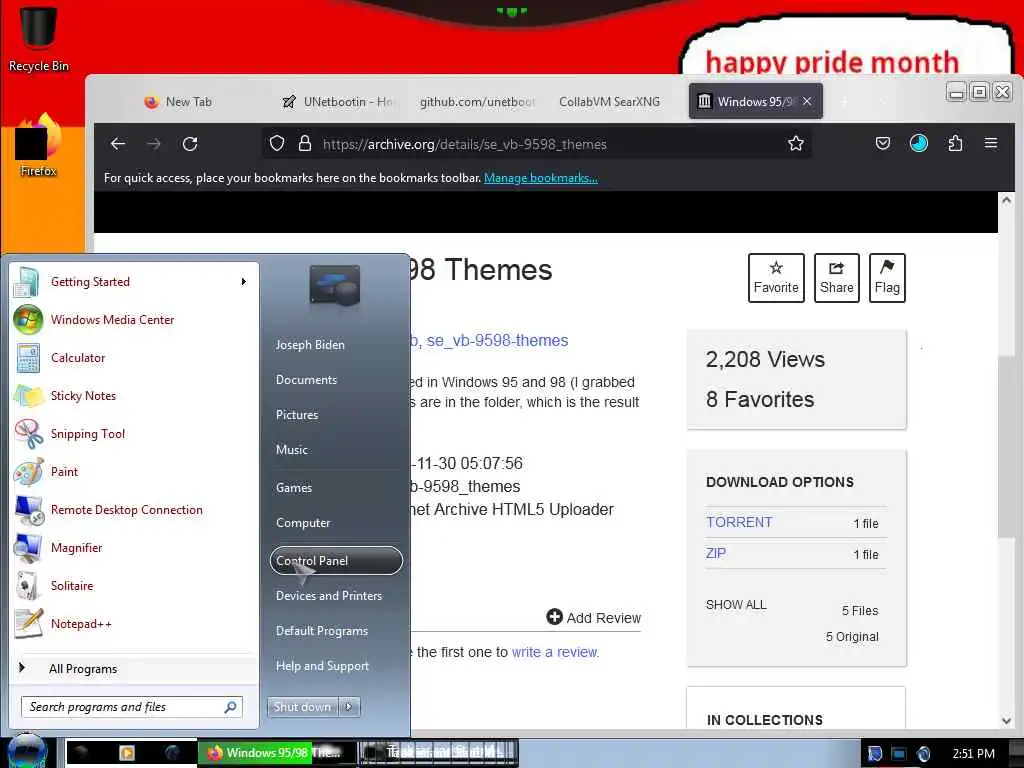
Task: Launch Snipping Tool from the Start menu
Action: point(134,434)
